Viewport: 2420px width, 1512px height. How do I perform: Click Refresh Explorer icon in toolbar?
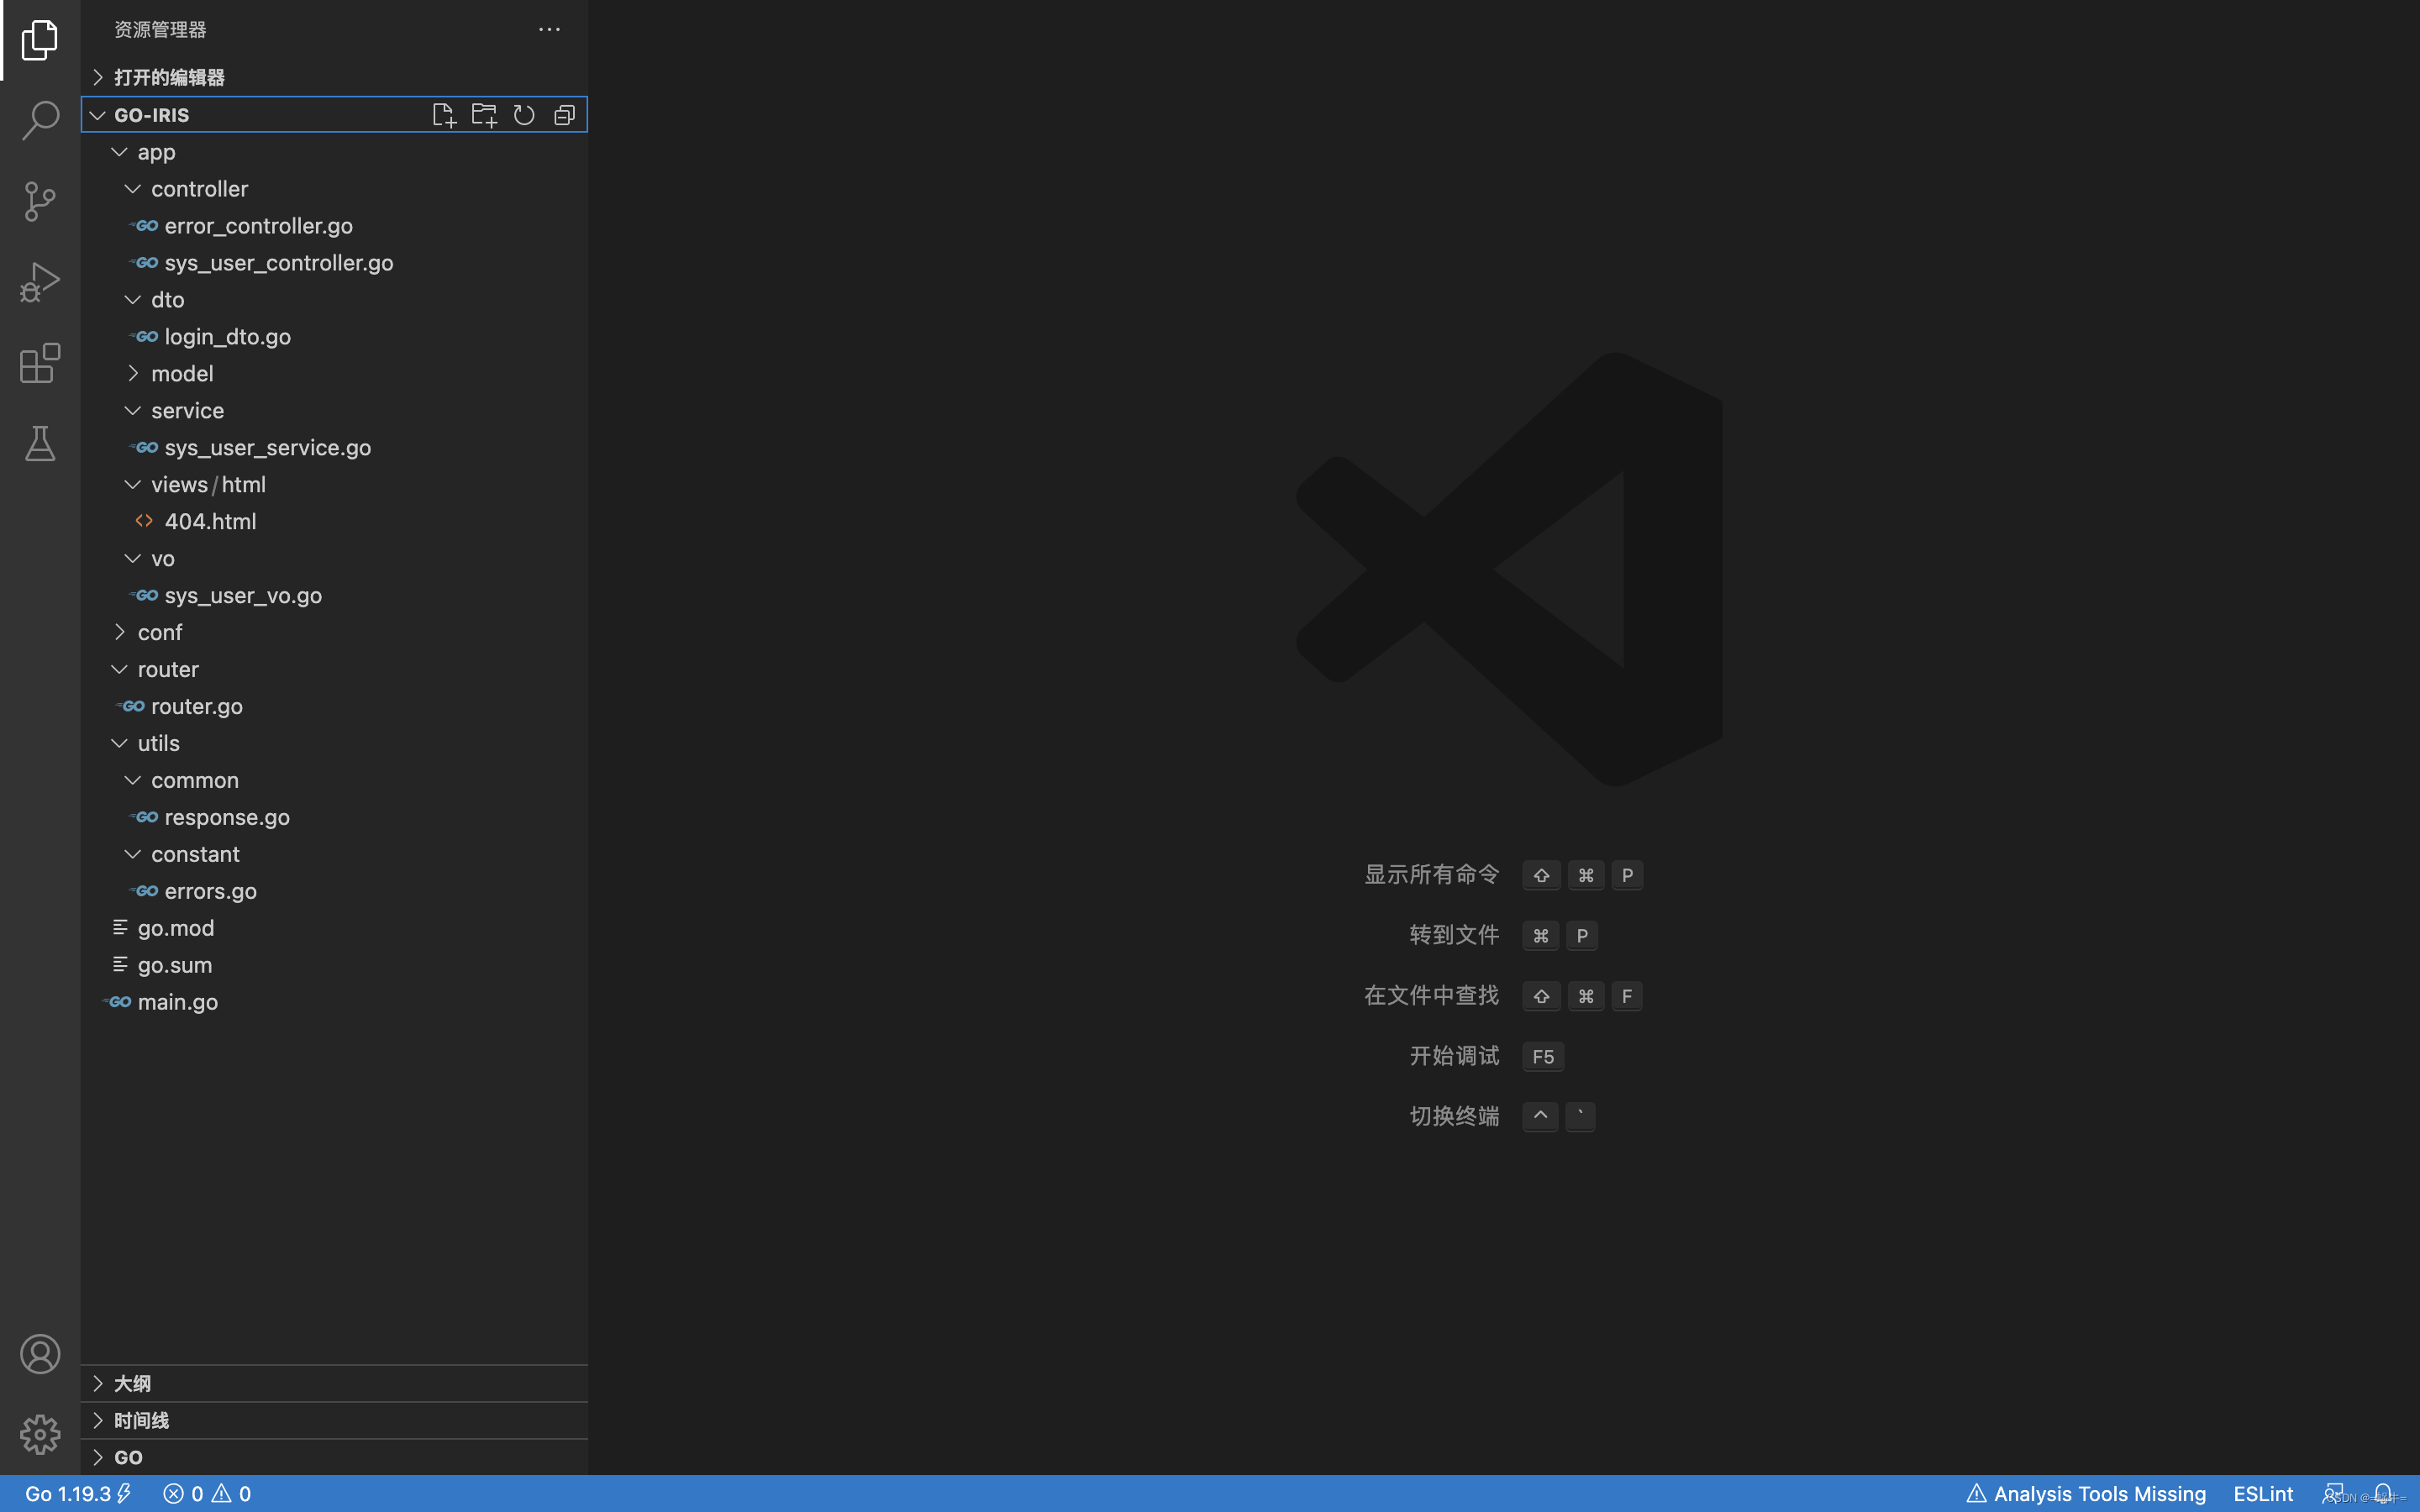pyautogui.click(x=524, y=113)
